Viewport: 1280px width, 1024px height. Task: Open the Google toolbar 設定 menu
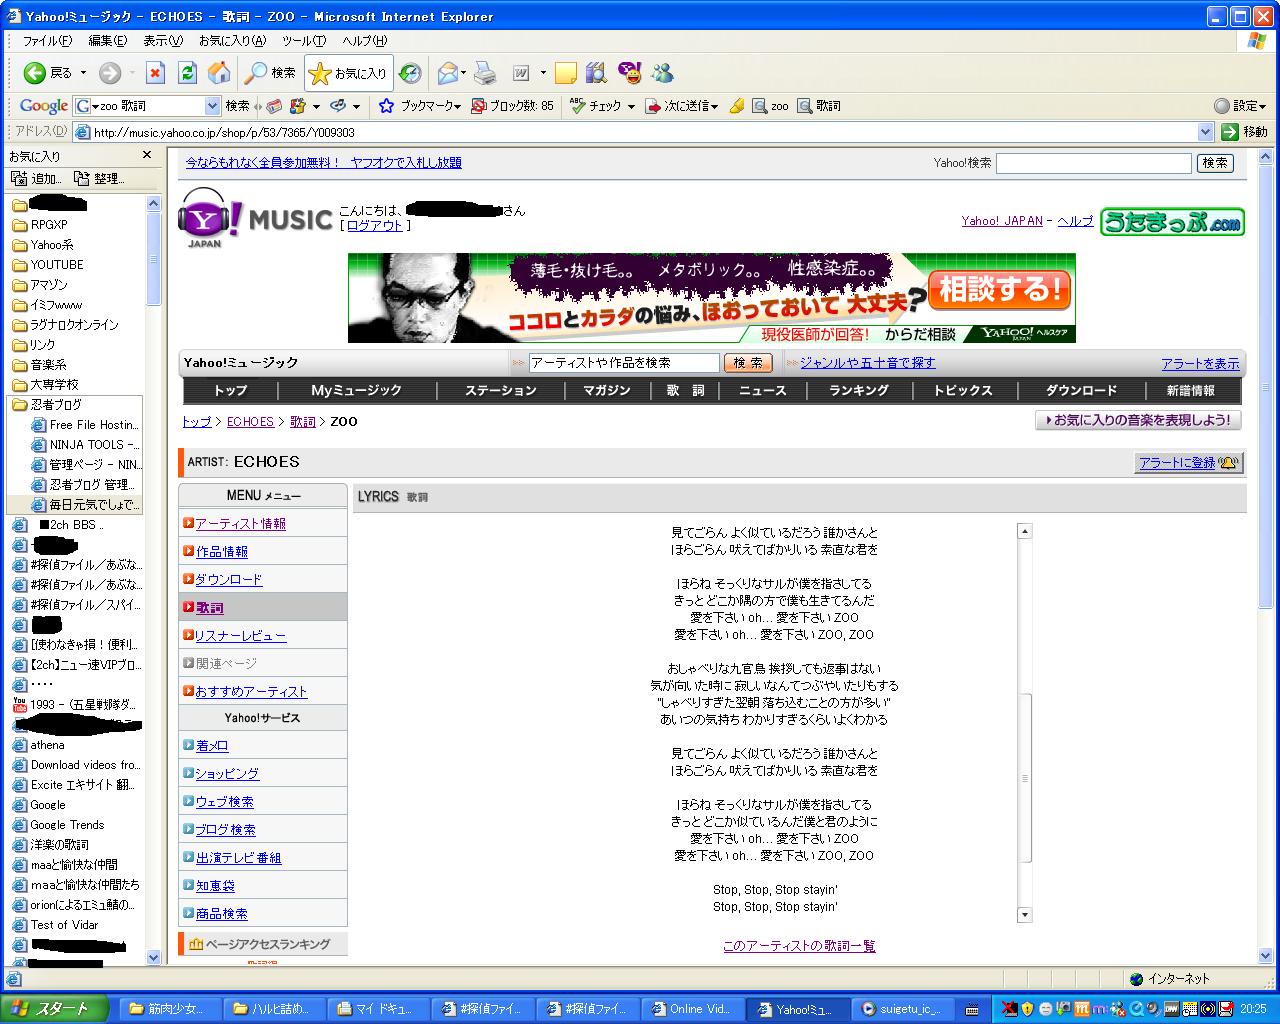click(x=1240, y=106)
